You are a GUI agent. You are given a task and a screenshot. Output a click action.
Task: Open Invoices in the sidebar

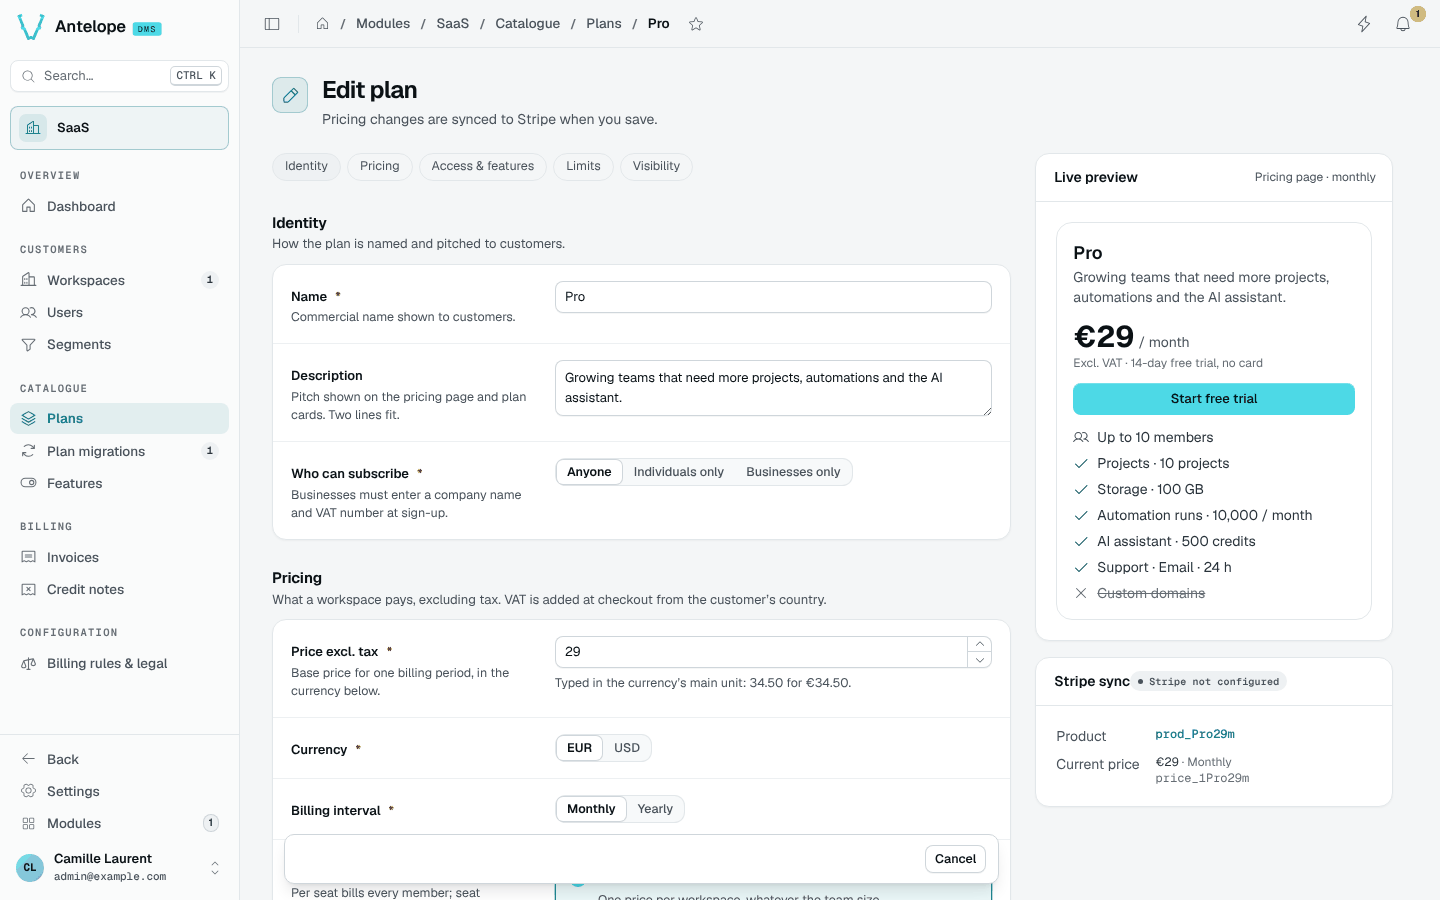(119, 557)
